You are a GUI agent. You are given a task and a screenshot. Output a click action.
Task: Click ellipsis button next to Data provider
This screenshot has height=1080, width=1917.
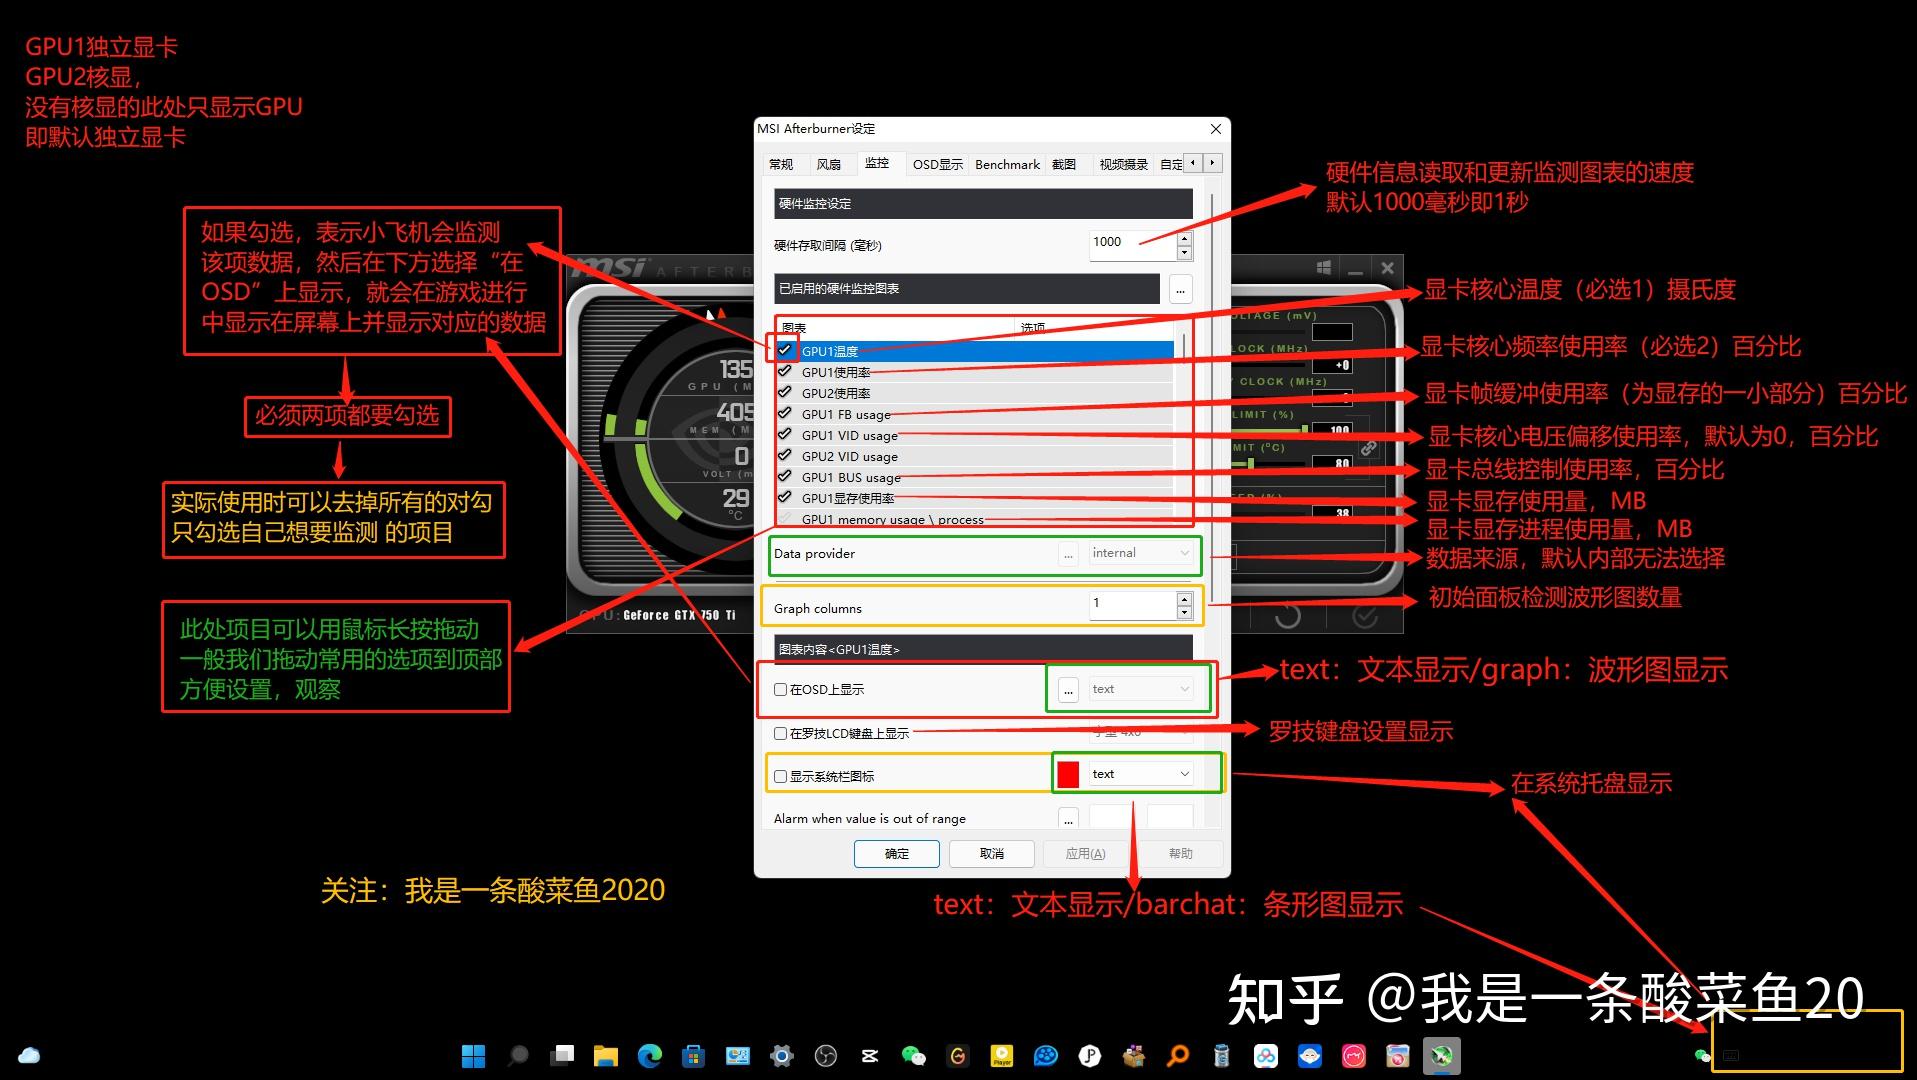point(1069,553)
